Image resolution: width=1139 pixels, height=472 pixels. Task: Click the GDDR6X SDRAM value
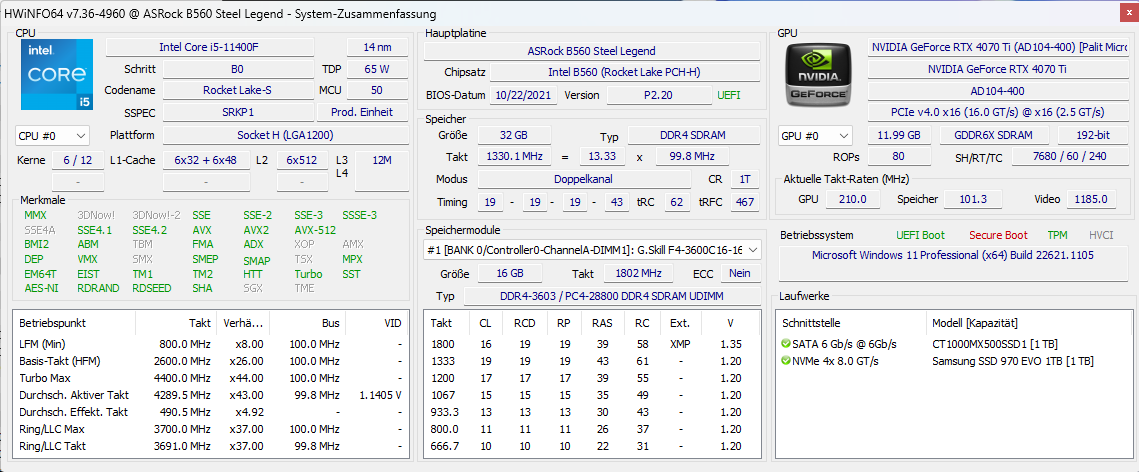pos(995,135)
